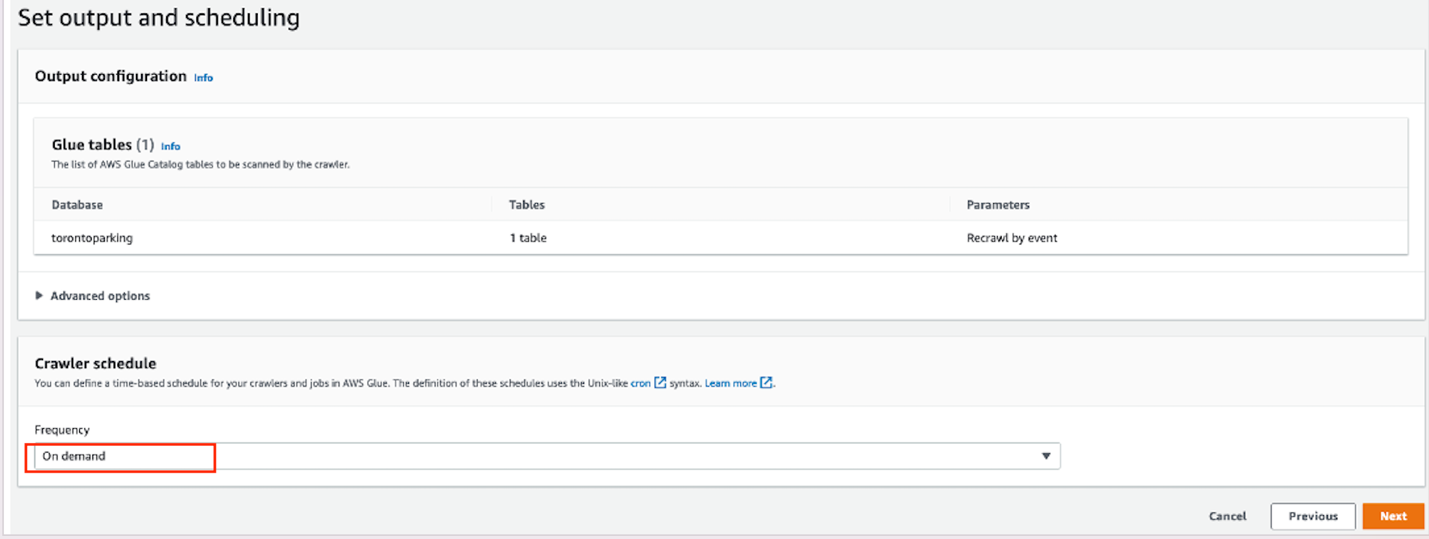Viewport: 1429px width, 539px height.
Task: Click the Tables column header
Action: (x=527, y=205)
